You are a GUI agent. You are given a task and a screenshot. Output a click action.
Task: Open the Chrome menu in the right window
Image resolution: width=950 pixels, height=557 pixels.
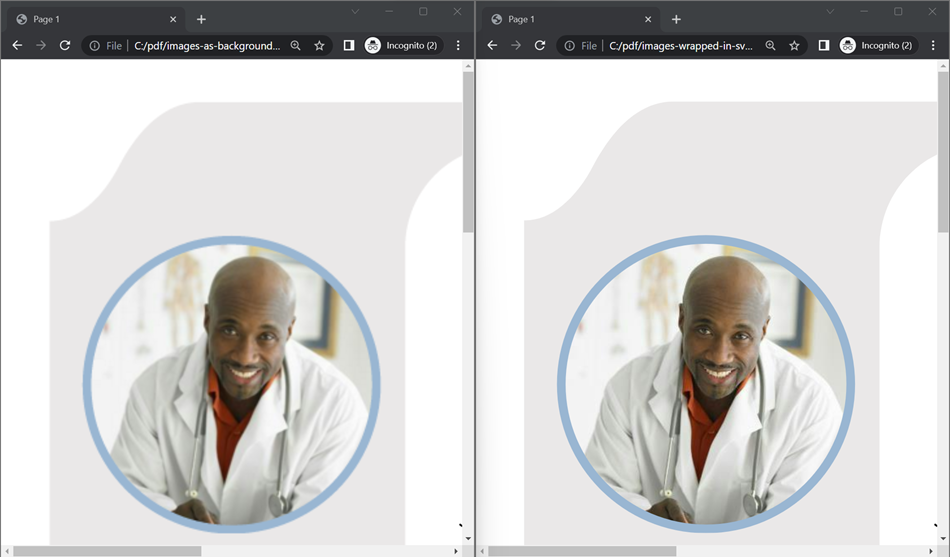point(933,45)
